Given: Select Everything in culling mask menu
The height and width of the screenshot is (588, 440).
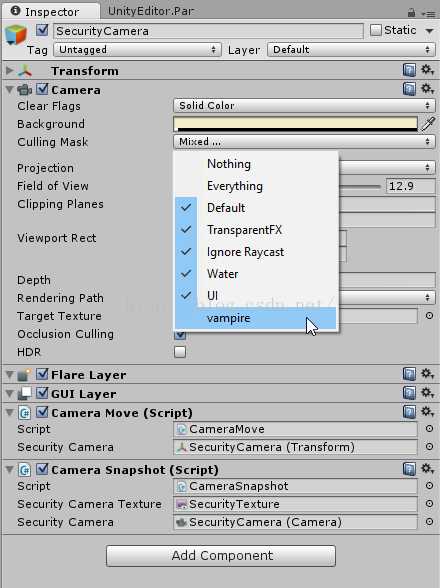Looking at the screenshot, I should point(255,186).
